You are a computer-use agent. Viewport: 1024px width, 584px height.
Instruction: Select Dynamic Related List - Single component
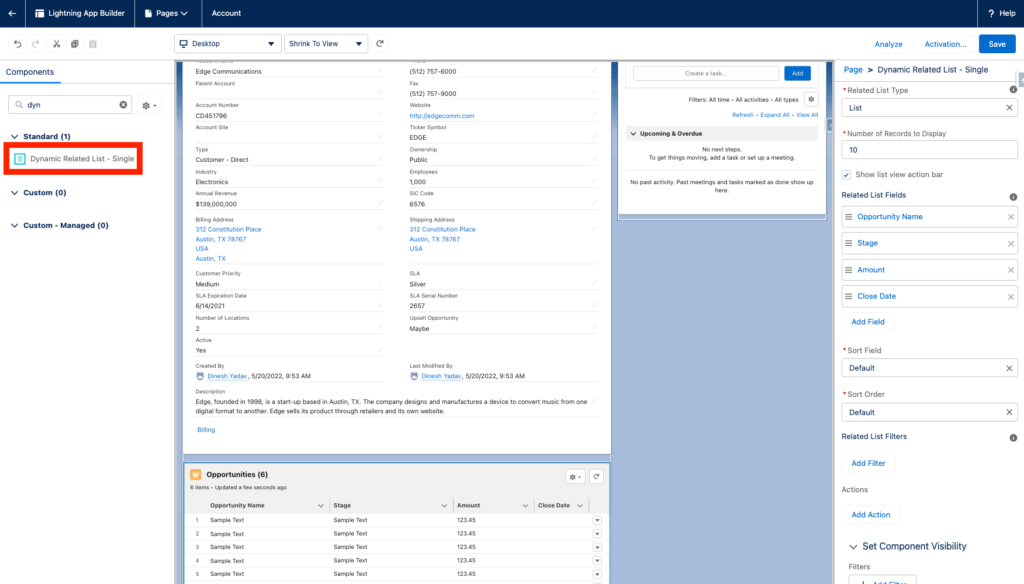(x=74, y=159)
